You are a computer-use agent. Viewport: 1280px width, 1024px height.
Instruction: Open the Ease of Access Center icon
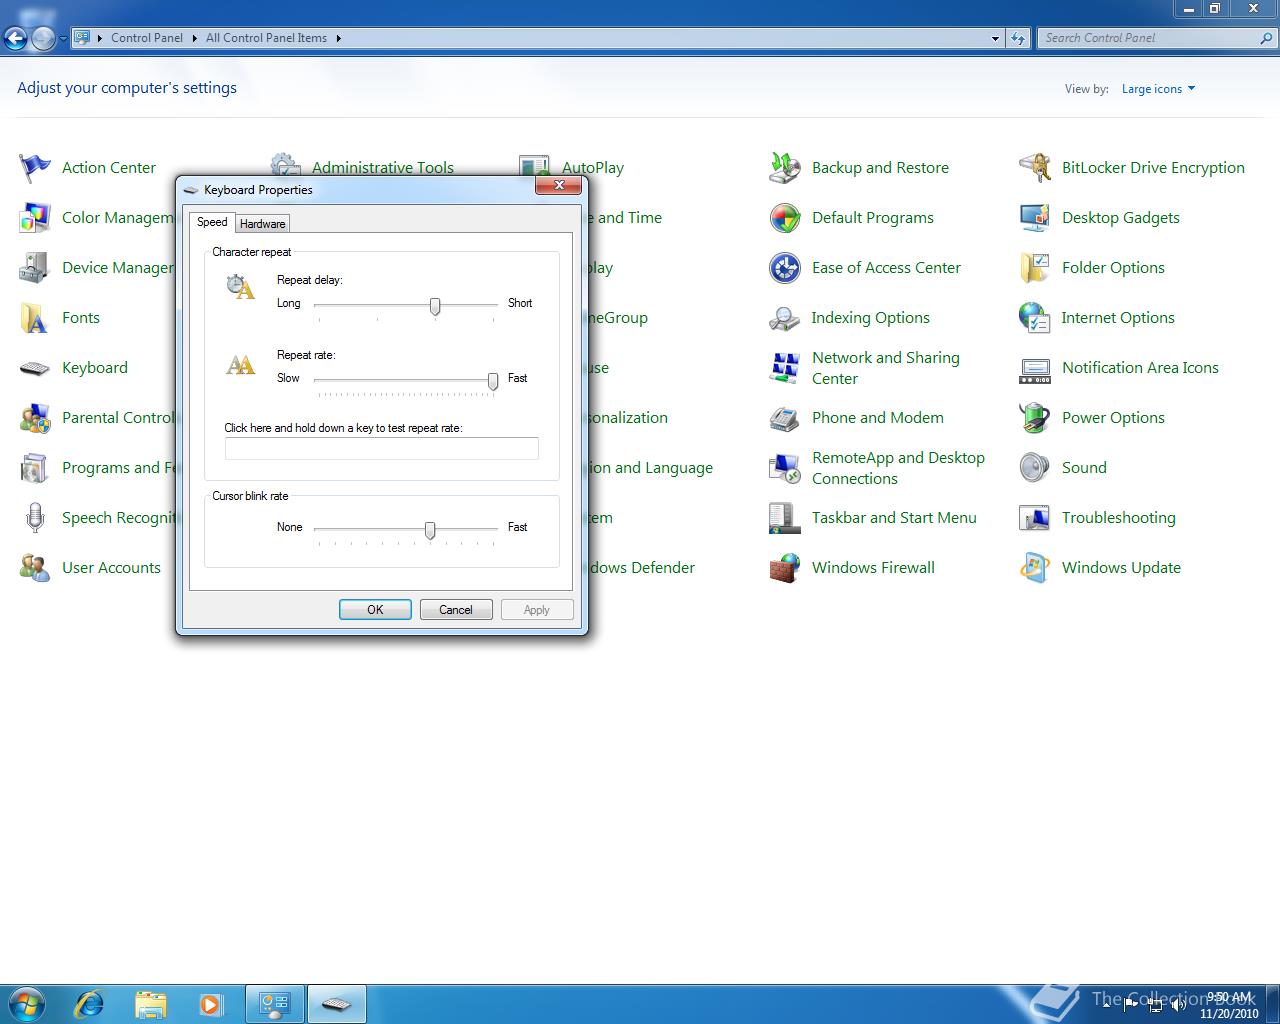point(785,268)
